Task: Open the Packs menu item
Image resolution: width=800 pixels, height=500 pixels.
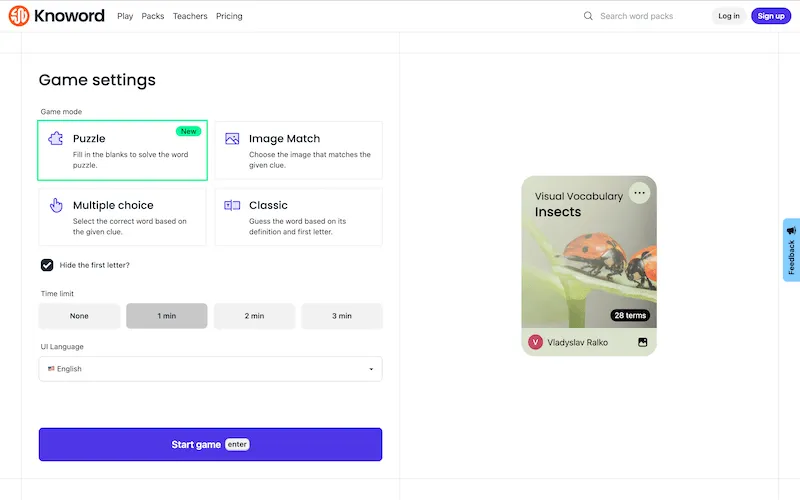Action: (153, 16)
